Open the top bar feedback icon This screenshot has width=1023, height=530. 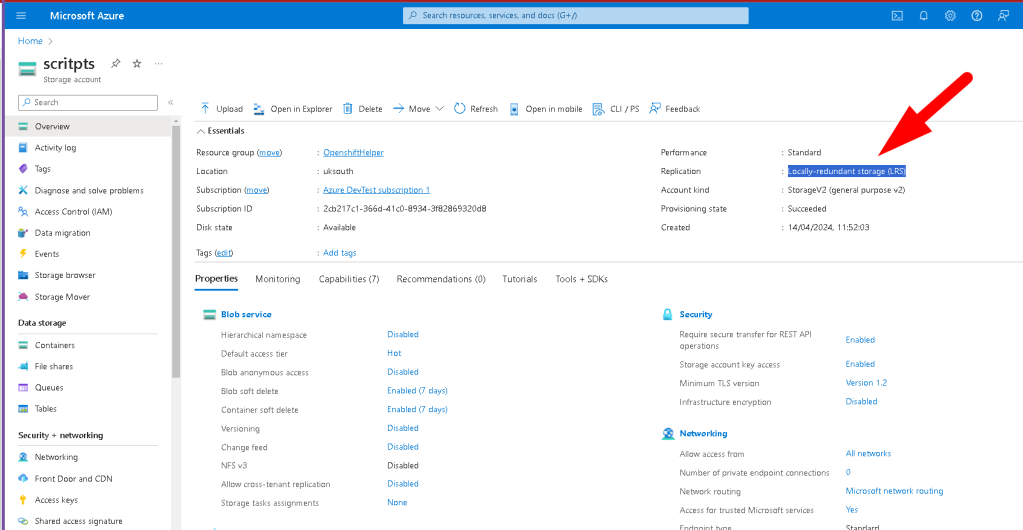1003,16
